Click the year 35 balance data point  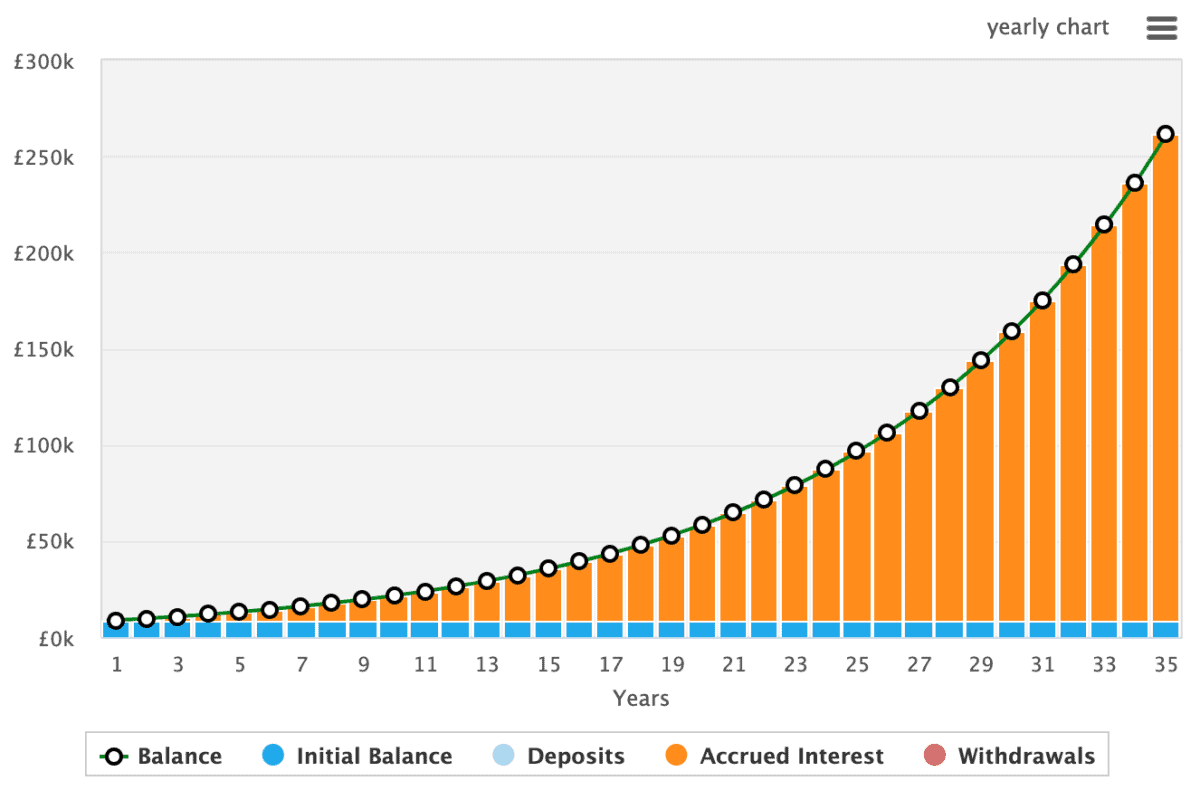click(1165, 134)
